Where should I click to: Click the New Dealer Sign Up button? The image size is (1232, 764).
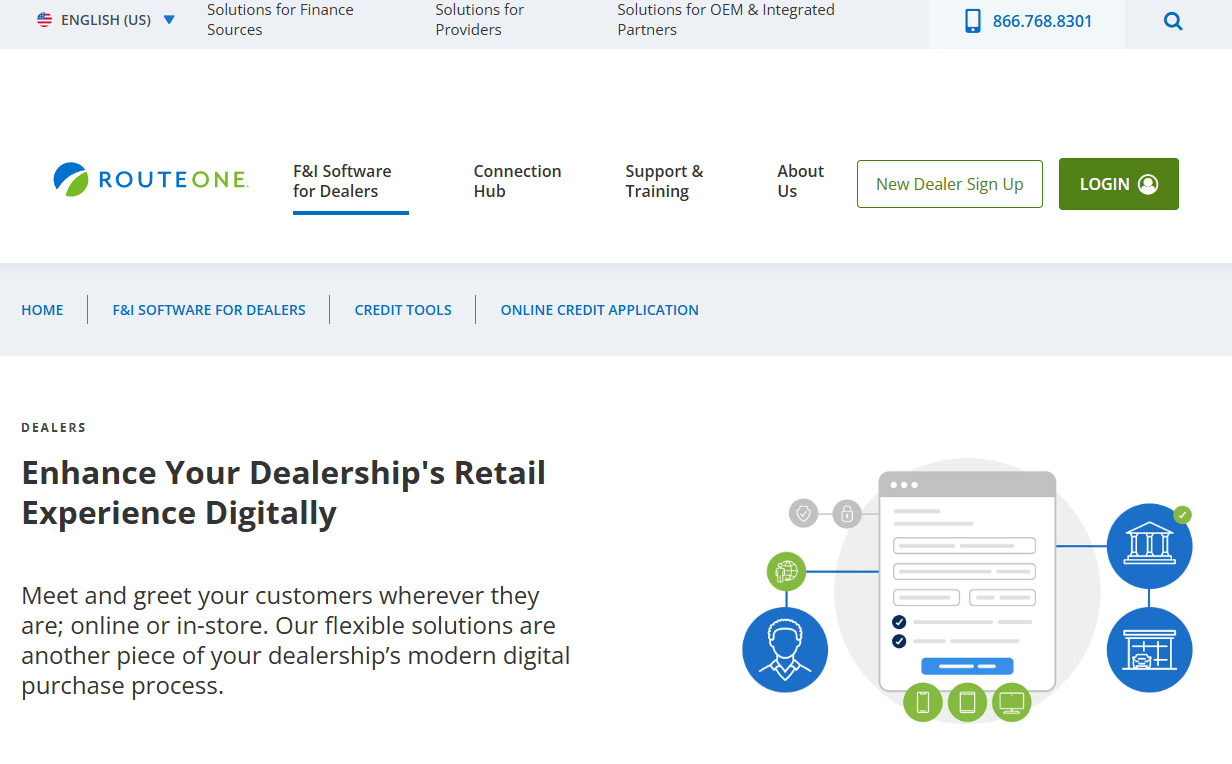click(950, 184)
